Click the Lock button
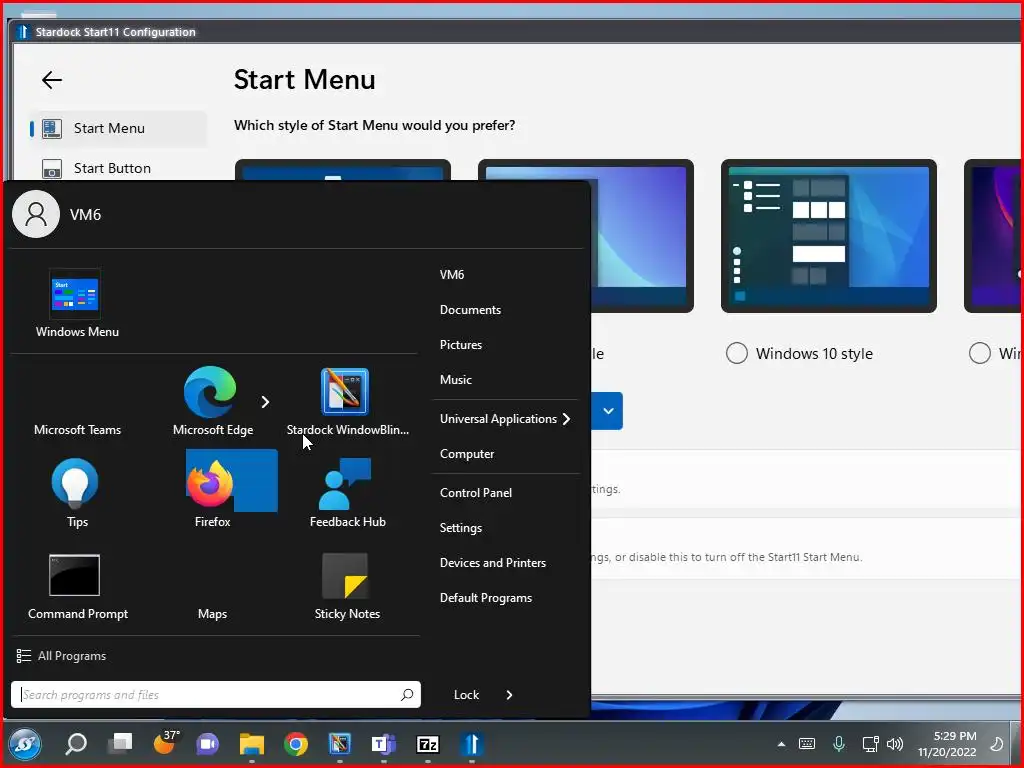1024x768 pixels. (466, 695)
